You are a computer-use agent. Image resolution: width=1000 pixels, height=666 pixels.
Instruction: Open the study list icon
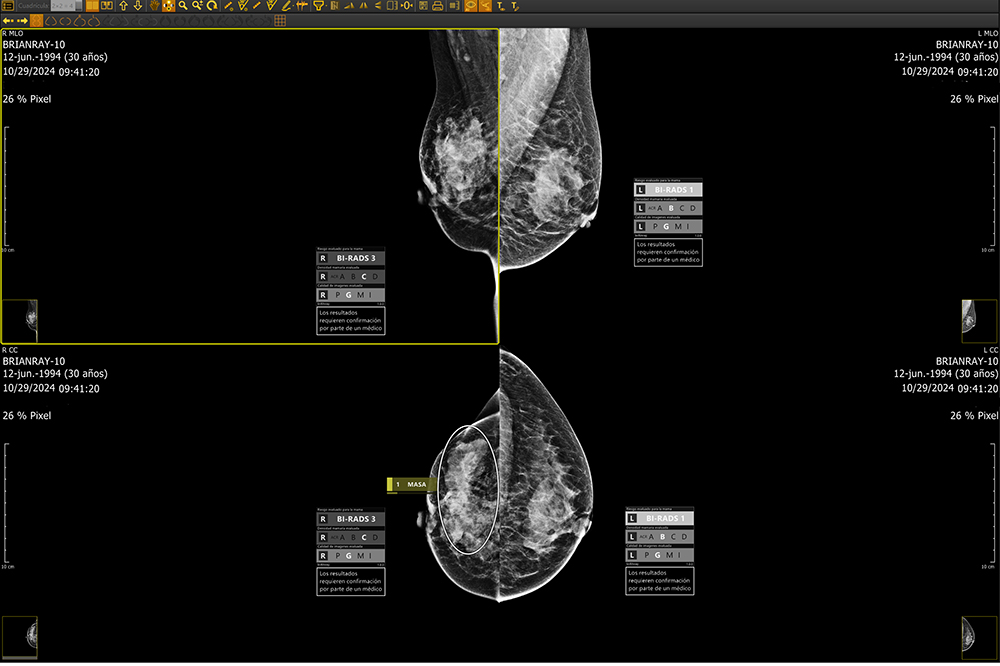7,6
